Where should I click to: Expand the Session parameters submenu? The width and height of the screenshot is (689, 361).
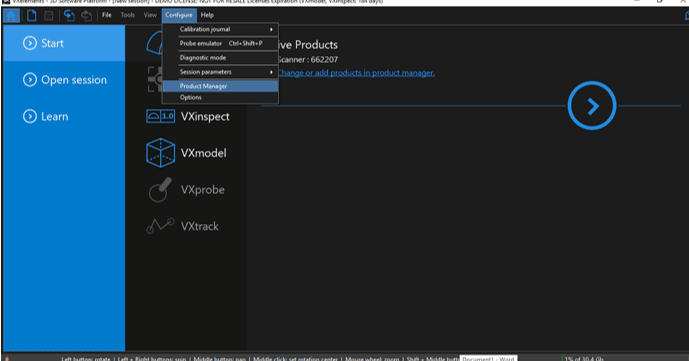click(x=221, y=72)
